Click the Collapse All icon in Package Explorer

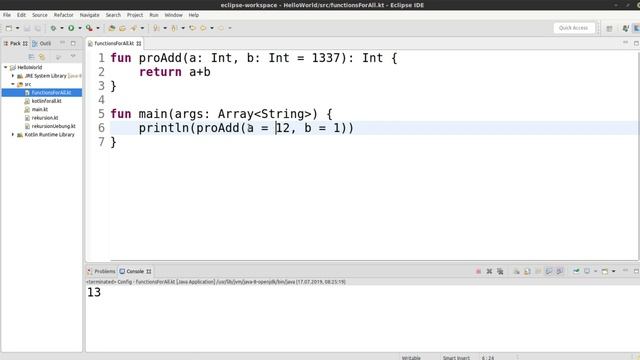(x=31, y=57)
